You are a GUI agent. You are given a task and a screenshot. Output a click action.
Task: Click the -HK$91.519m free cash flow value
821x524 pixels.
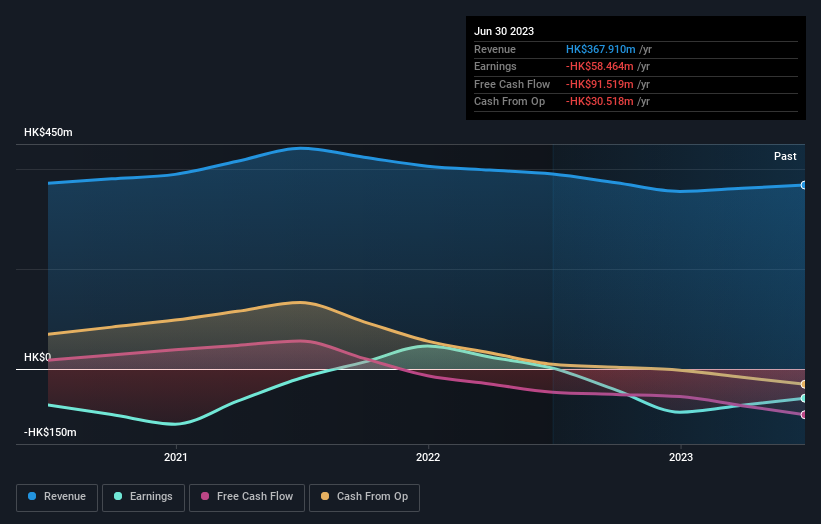pyautogui.click(x=600, y=84)
